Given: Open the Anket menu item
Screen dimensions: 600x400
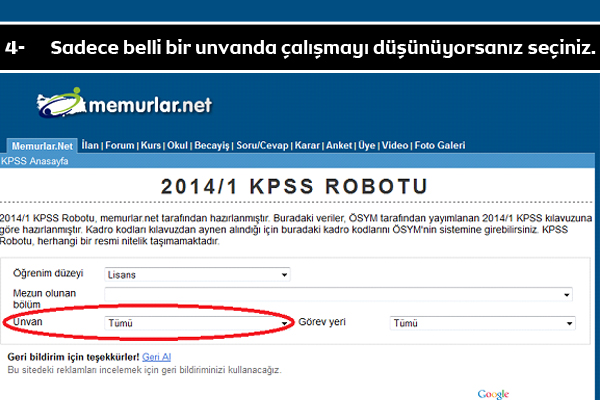Looking at the screenshot, I should [339, 145].
